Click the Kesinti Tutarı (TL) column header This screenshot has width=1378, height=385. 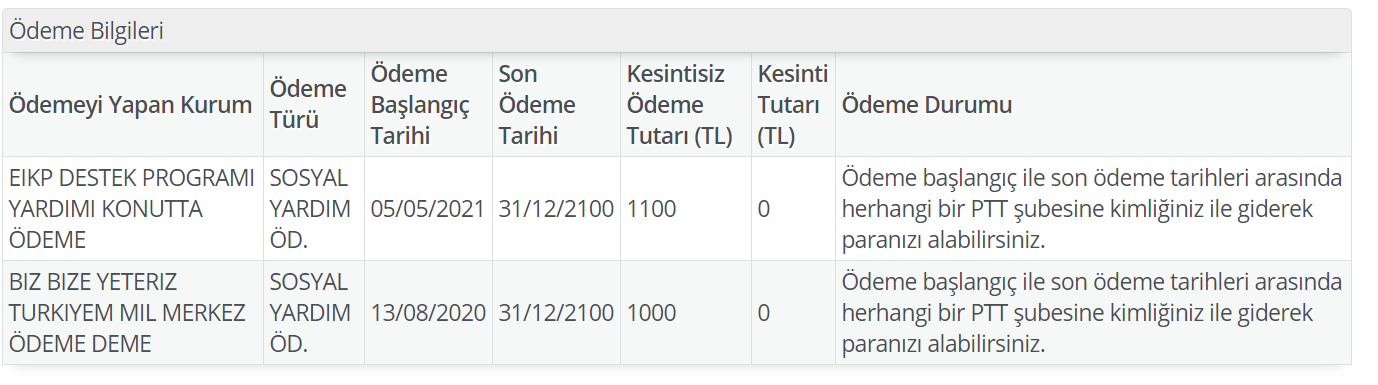click(x=793, y=105)
